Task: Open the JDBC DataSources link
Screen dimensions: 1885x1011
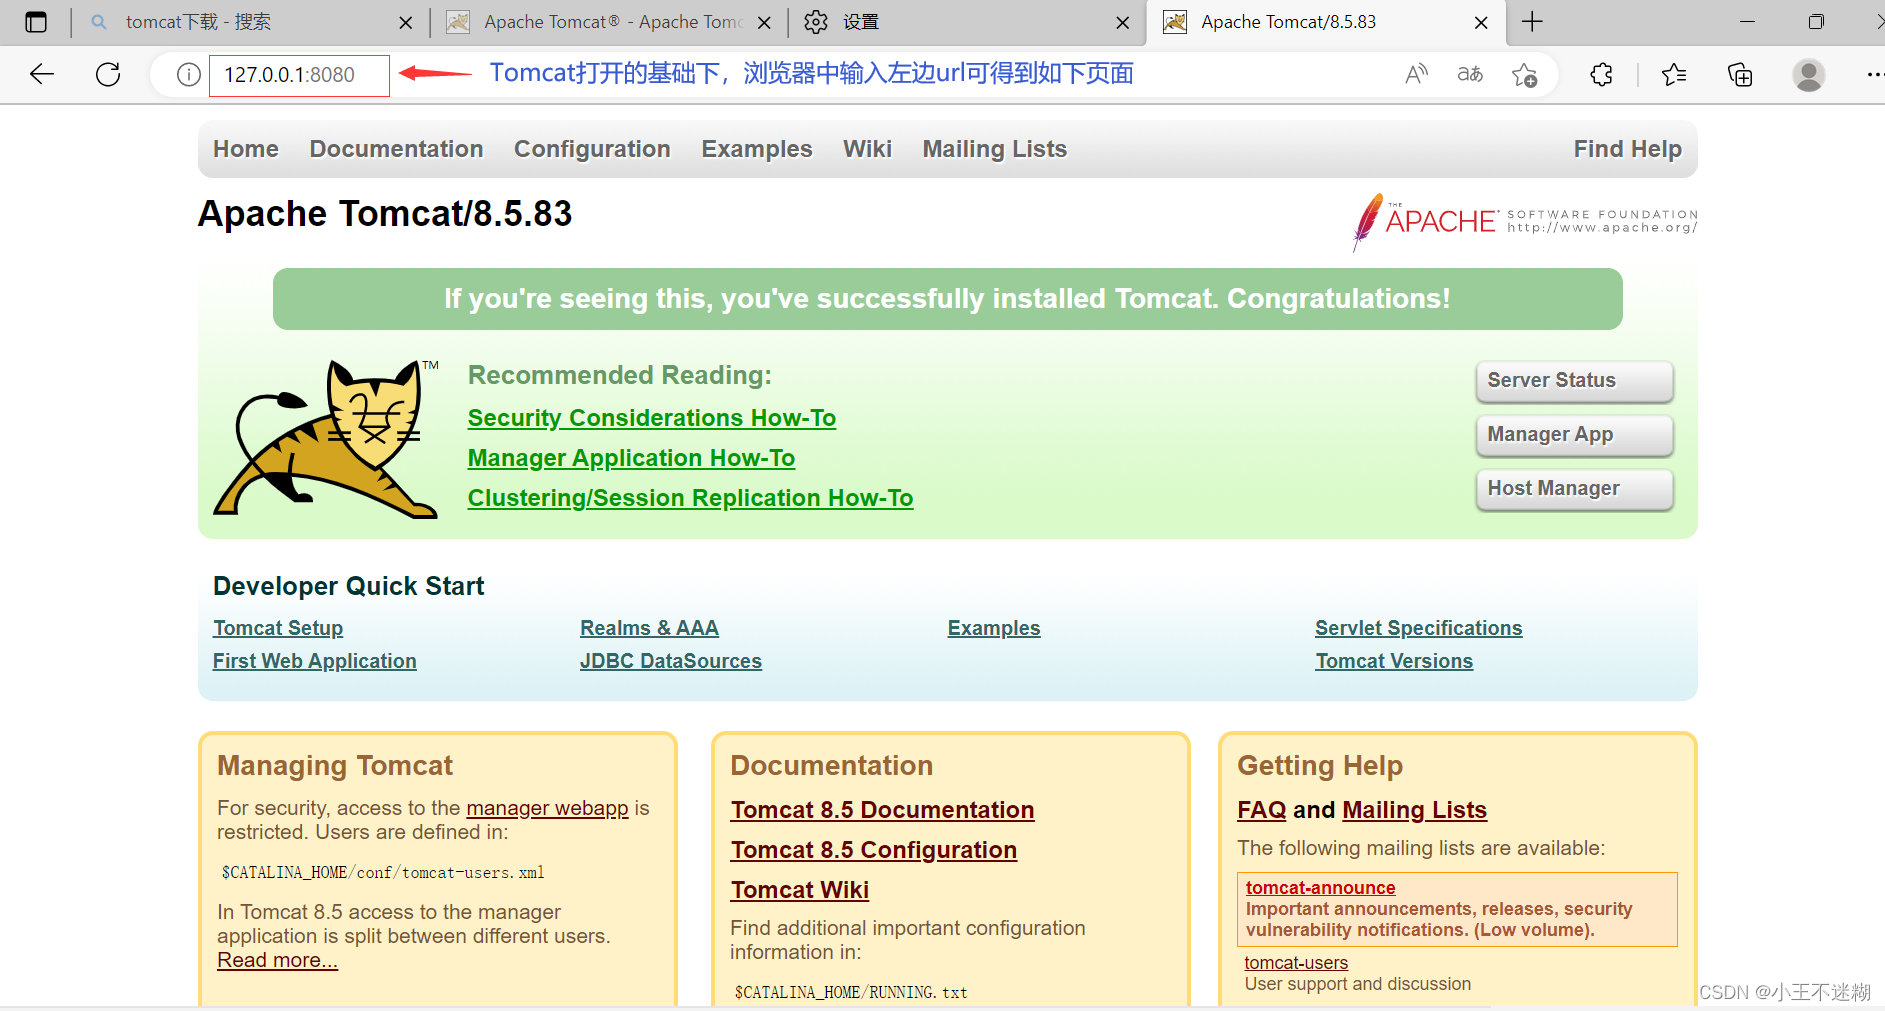Action: tap(671, 661)
